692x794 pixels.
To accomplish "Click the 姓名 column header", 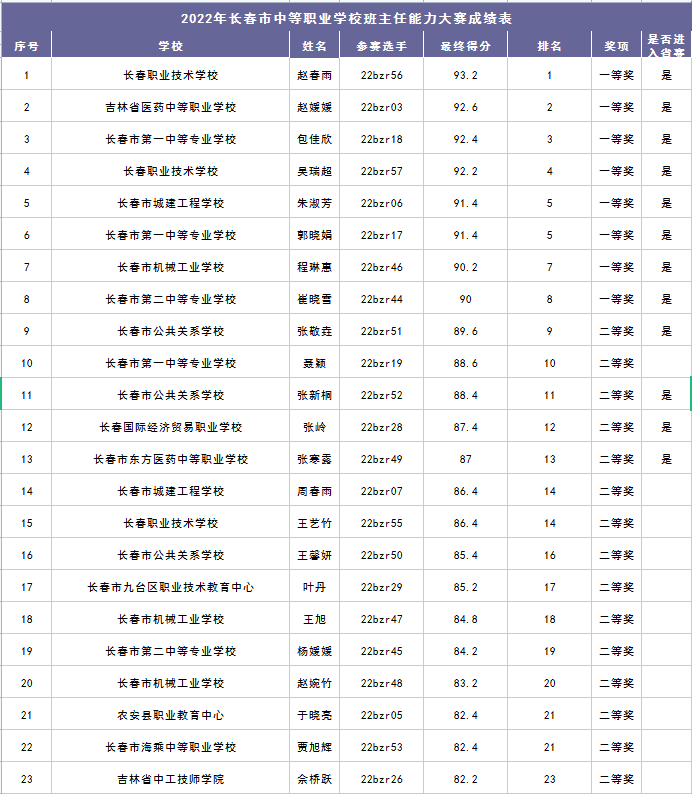I will point(314,46).
